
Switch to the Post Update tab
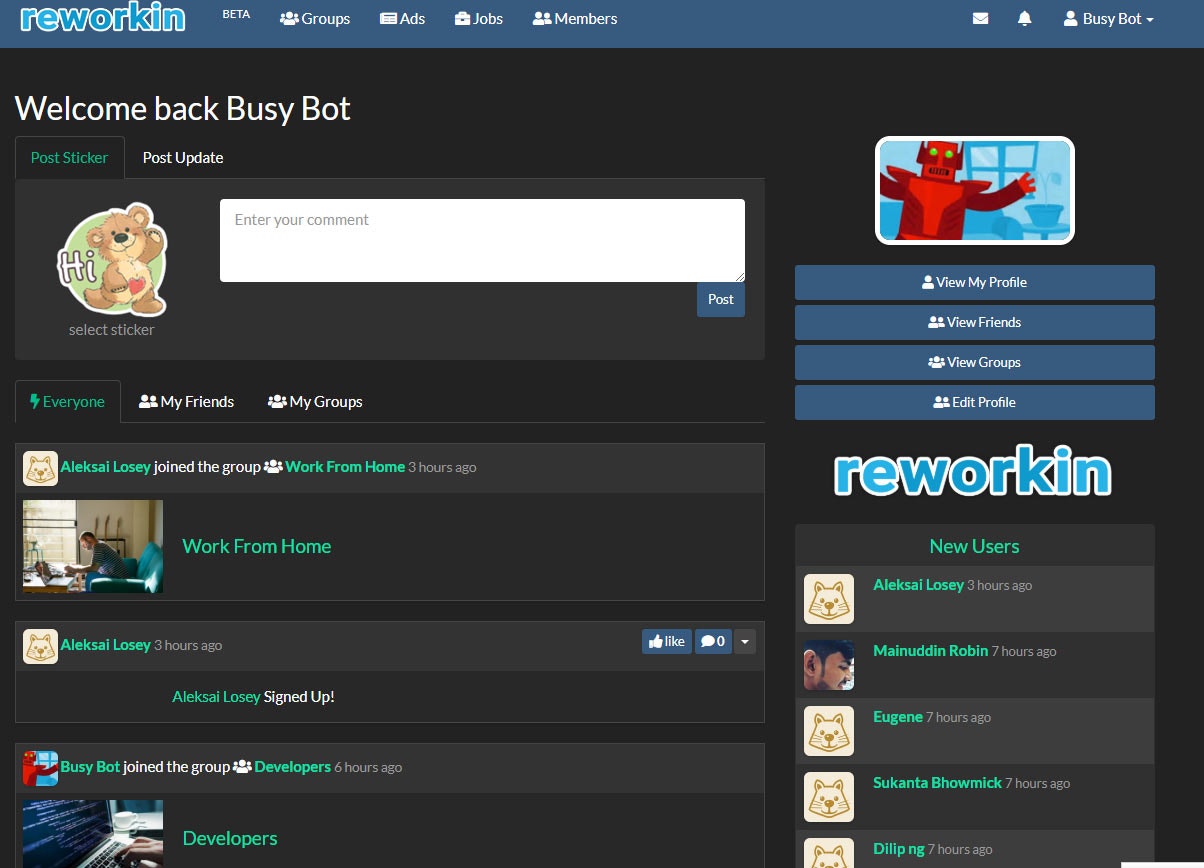point(183,158)
